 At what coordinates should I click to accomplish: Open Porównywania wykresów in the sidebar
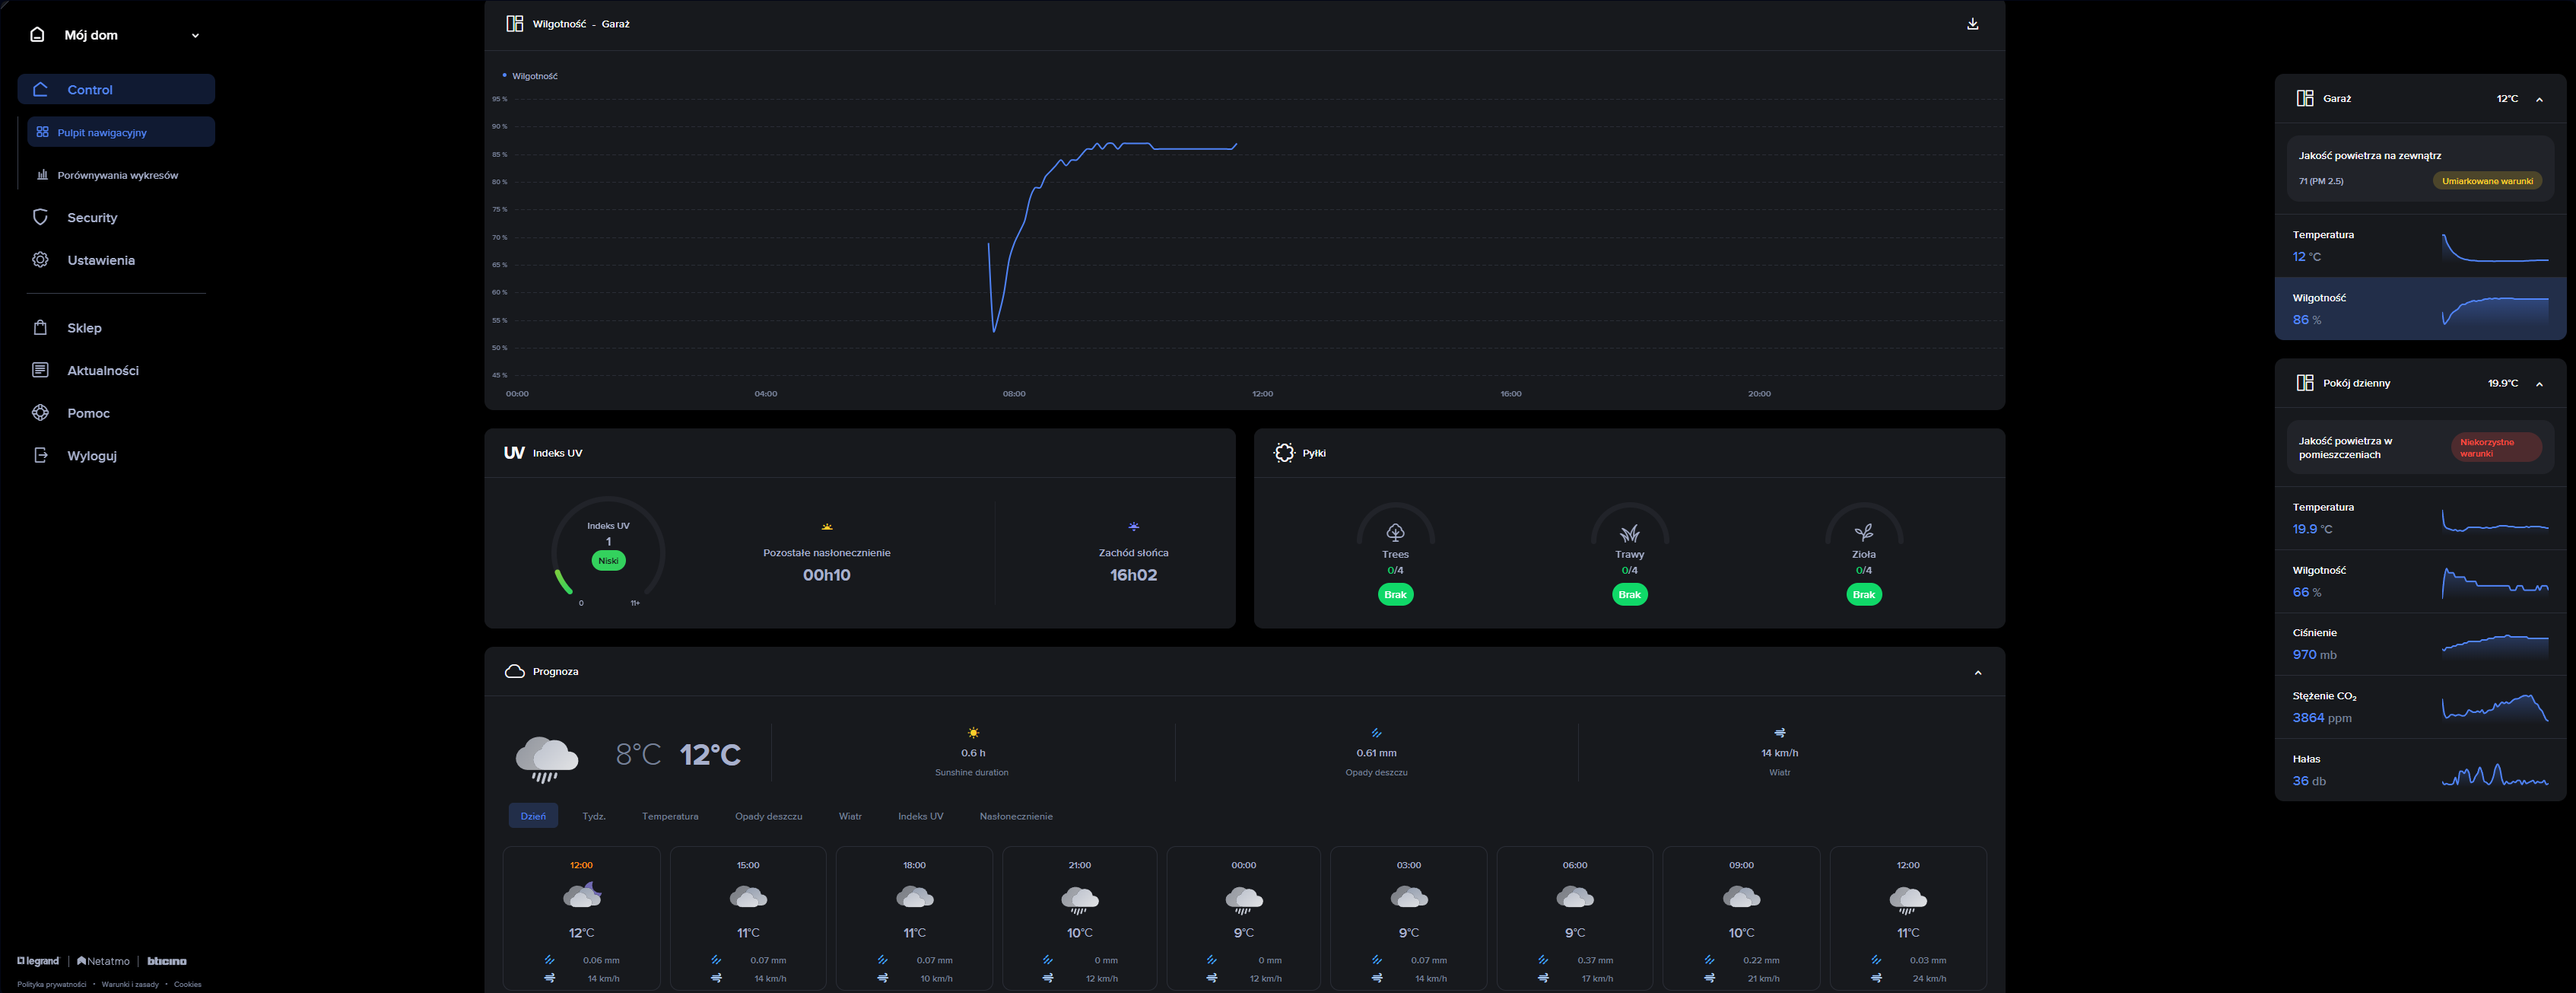pyautogui.click(x=117, y=175)
